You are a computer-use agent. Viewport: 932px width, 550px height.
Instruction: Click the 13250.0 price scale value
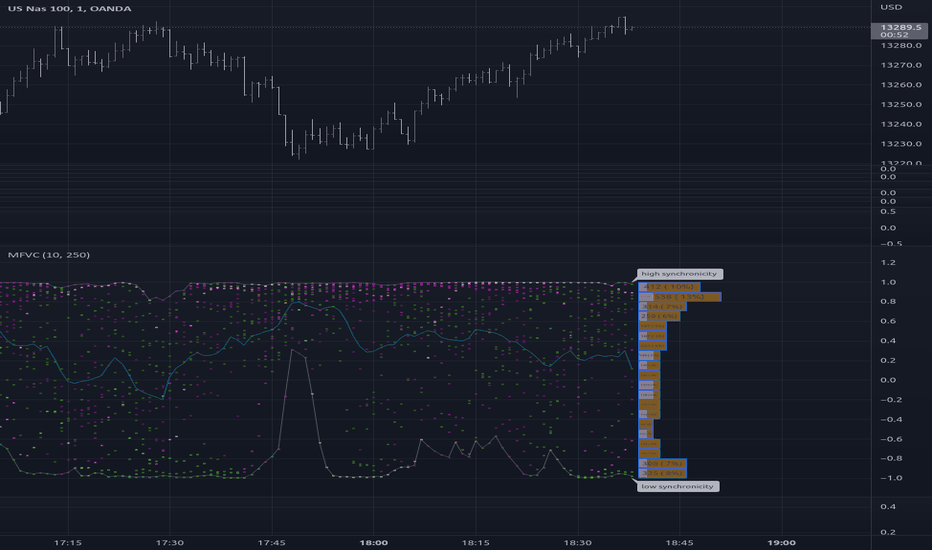[x=901, y=105]
